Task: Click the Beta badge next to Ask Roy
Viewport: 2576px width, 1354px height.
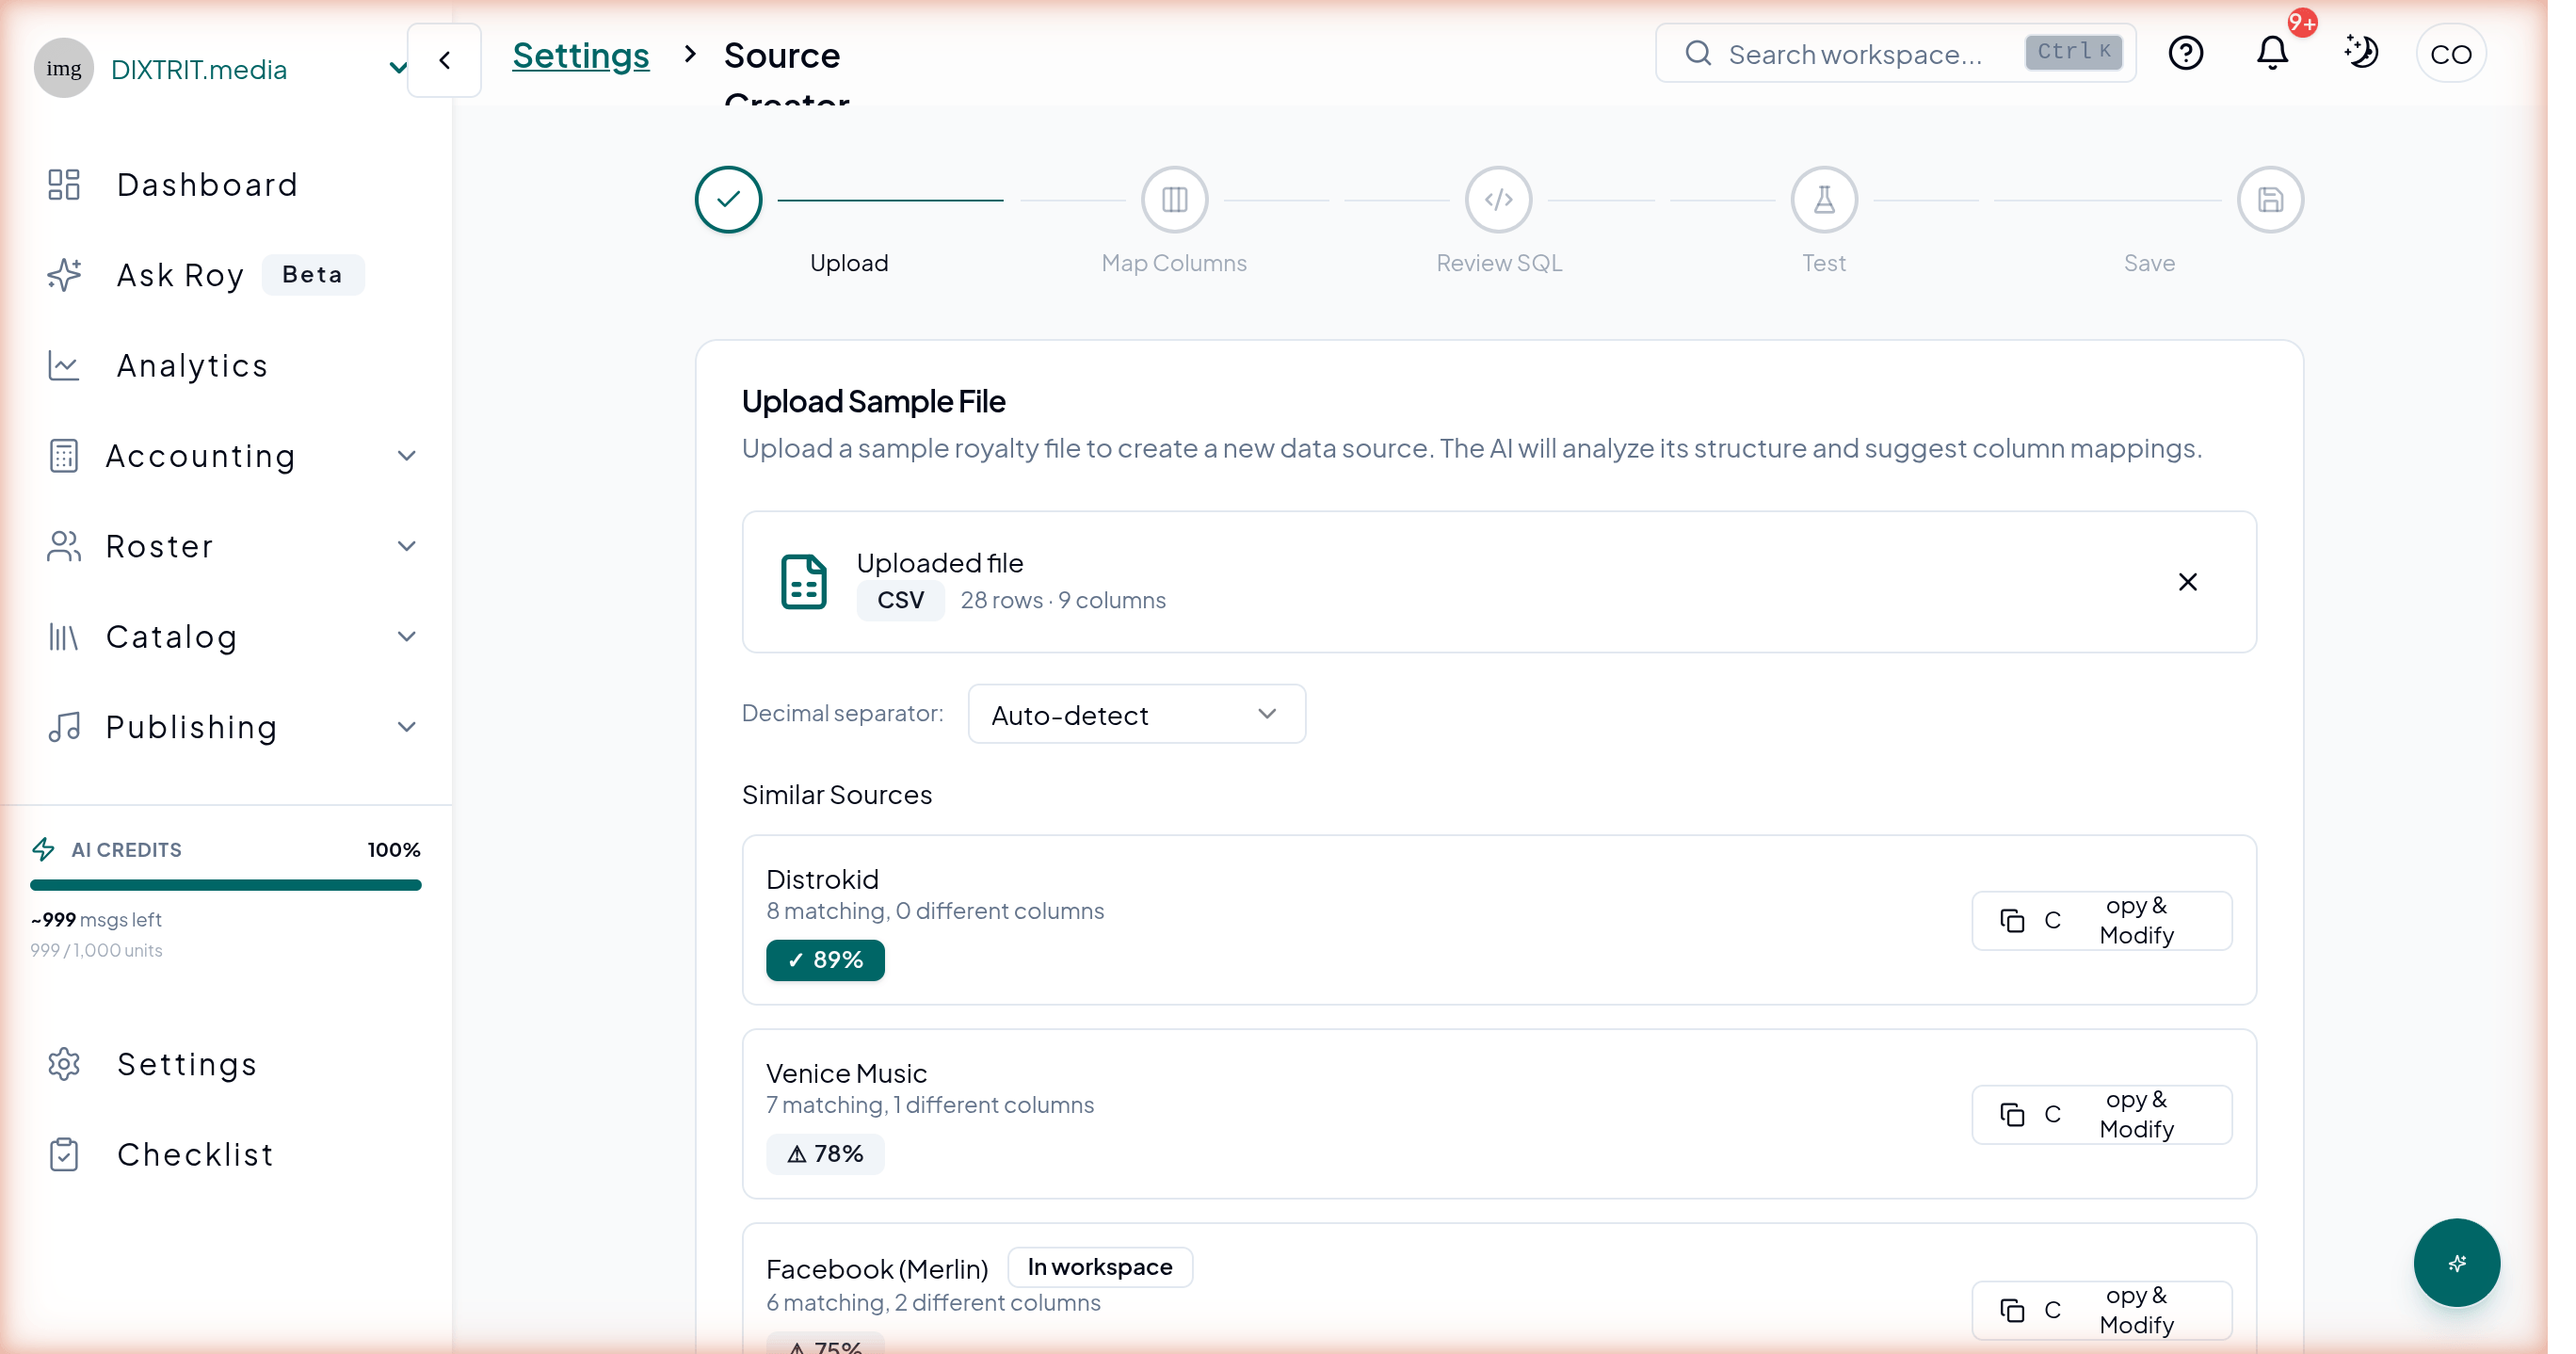Action: click(x=313, y=275)
